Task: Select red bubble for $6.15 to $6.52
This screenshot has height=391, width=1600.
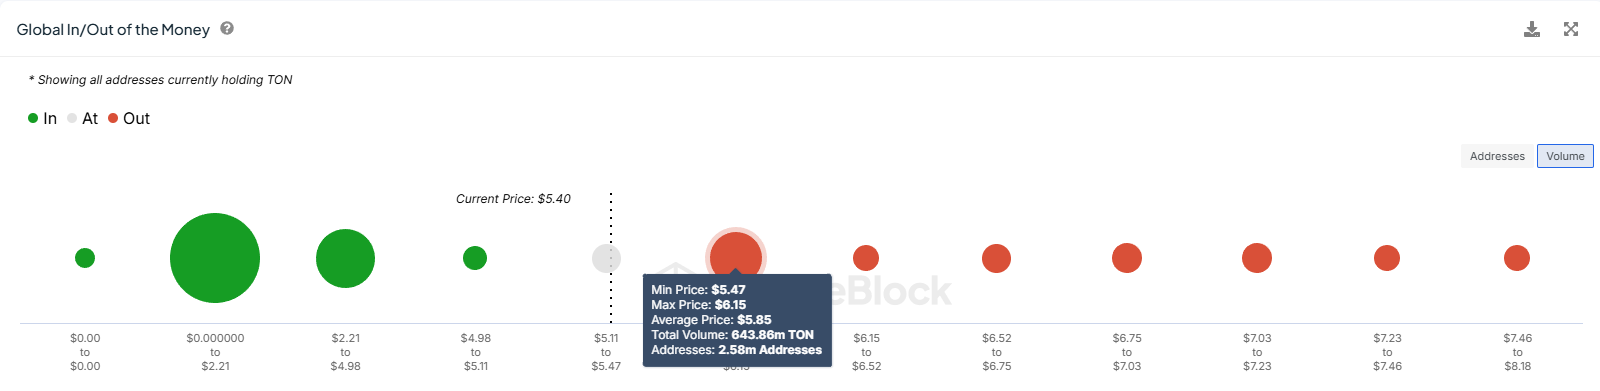Action: point(866,258)
